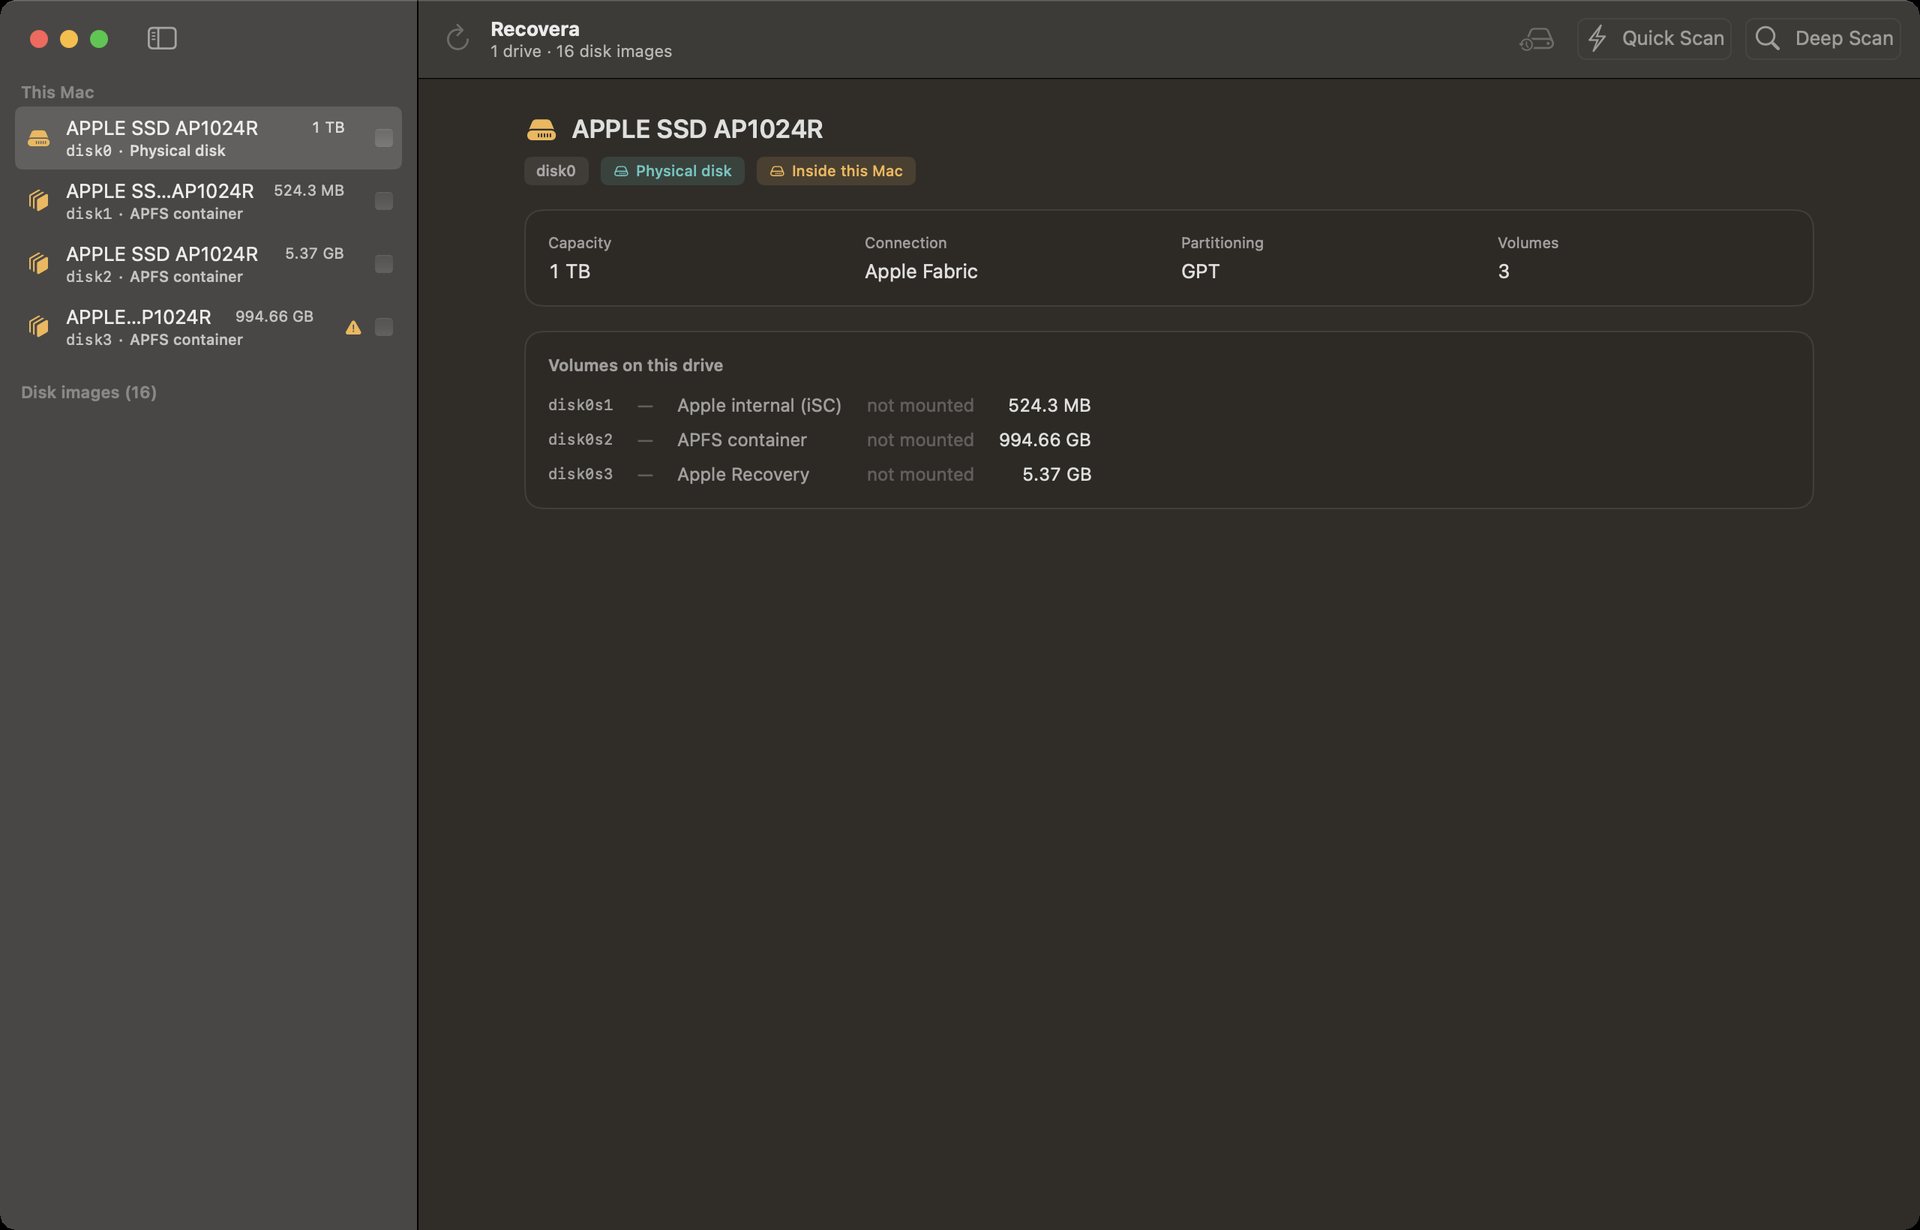Start a Deep Scan
The height and width of the screenshot is (1230, 1920).
point(1823,38)
